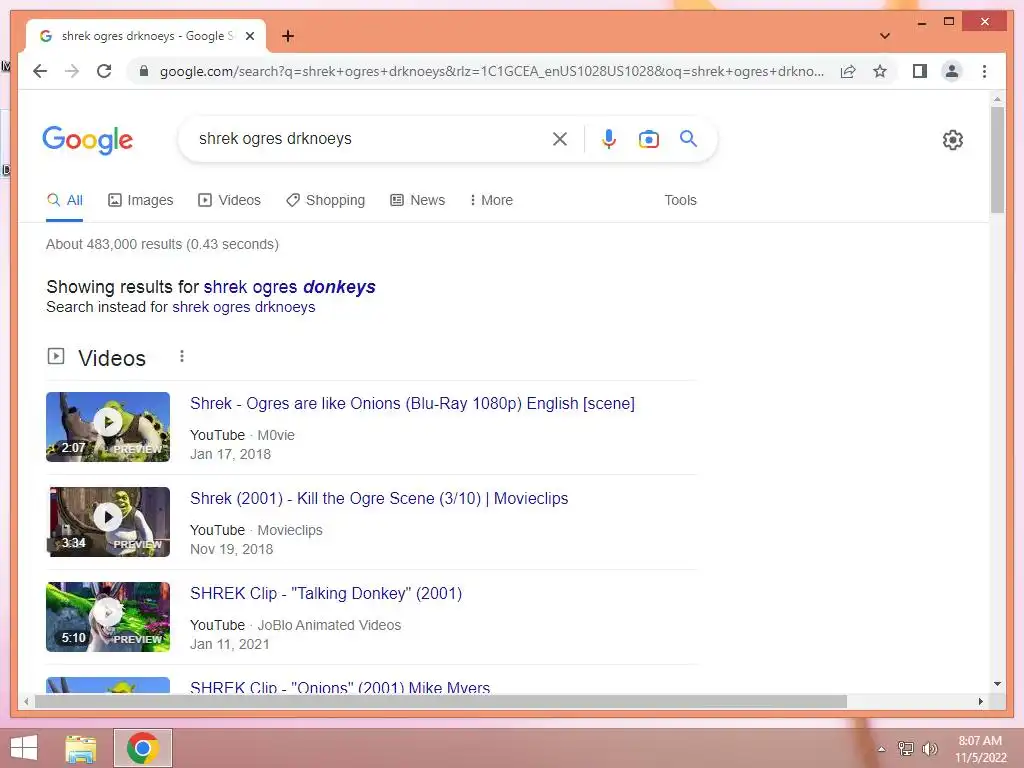Play the 5:10 Talking Donkey thumbnail
1024x768 pixels.
[108, 616]
